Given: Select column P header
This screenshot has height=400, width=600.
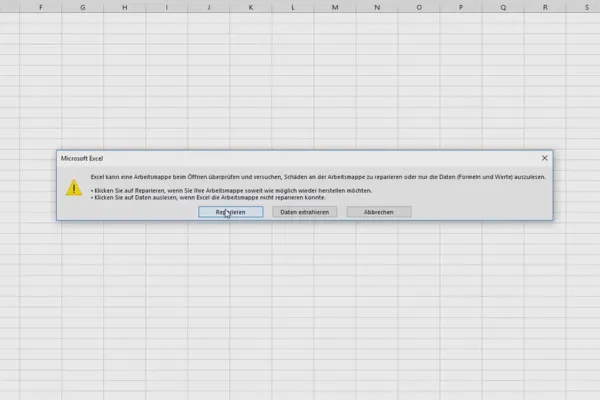Looking at the screenshot, I should pyautogui.click(x=461, y=7).
